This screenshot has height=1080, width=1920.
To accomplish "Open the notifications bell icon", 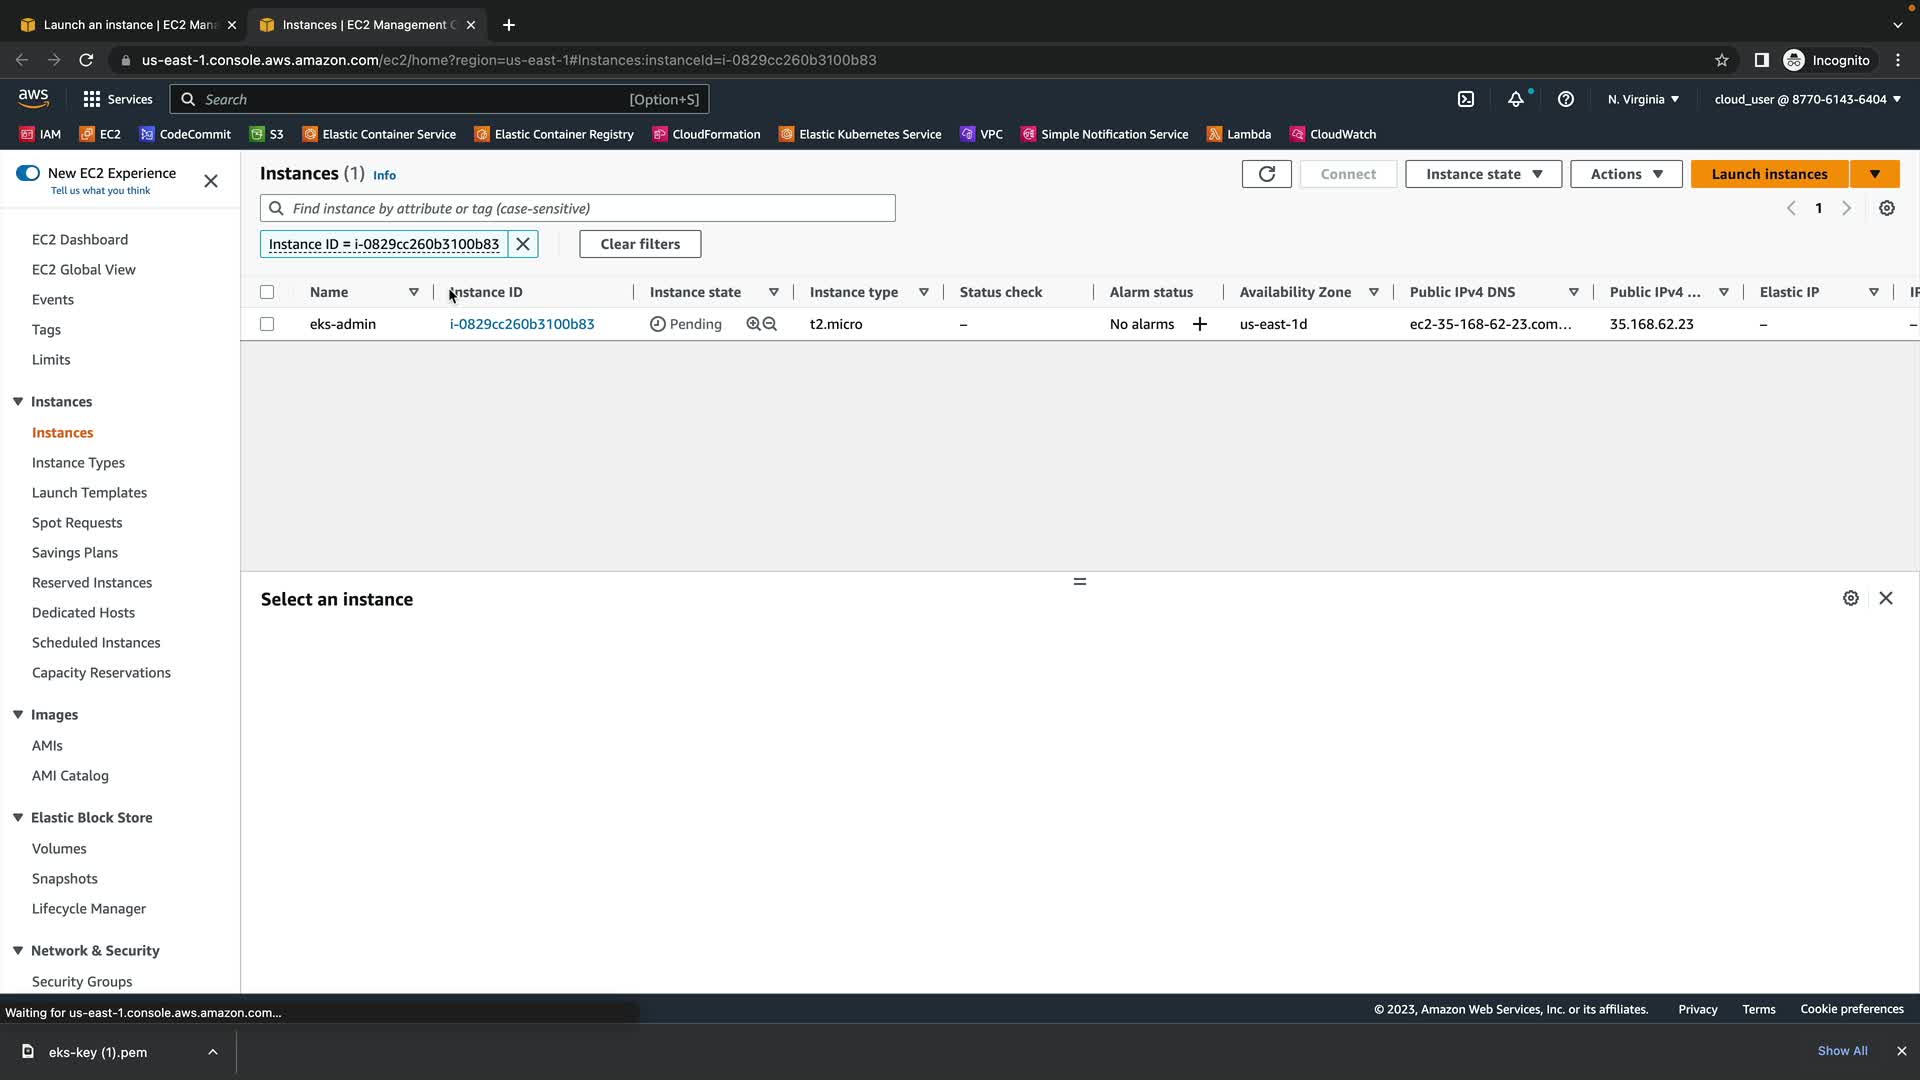I will pos(1516,99).
